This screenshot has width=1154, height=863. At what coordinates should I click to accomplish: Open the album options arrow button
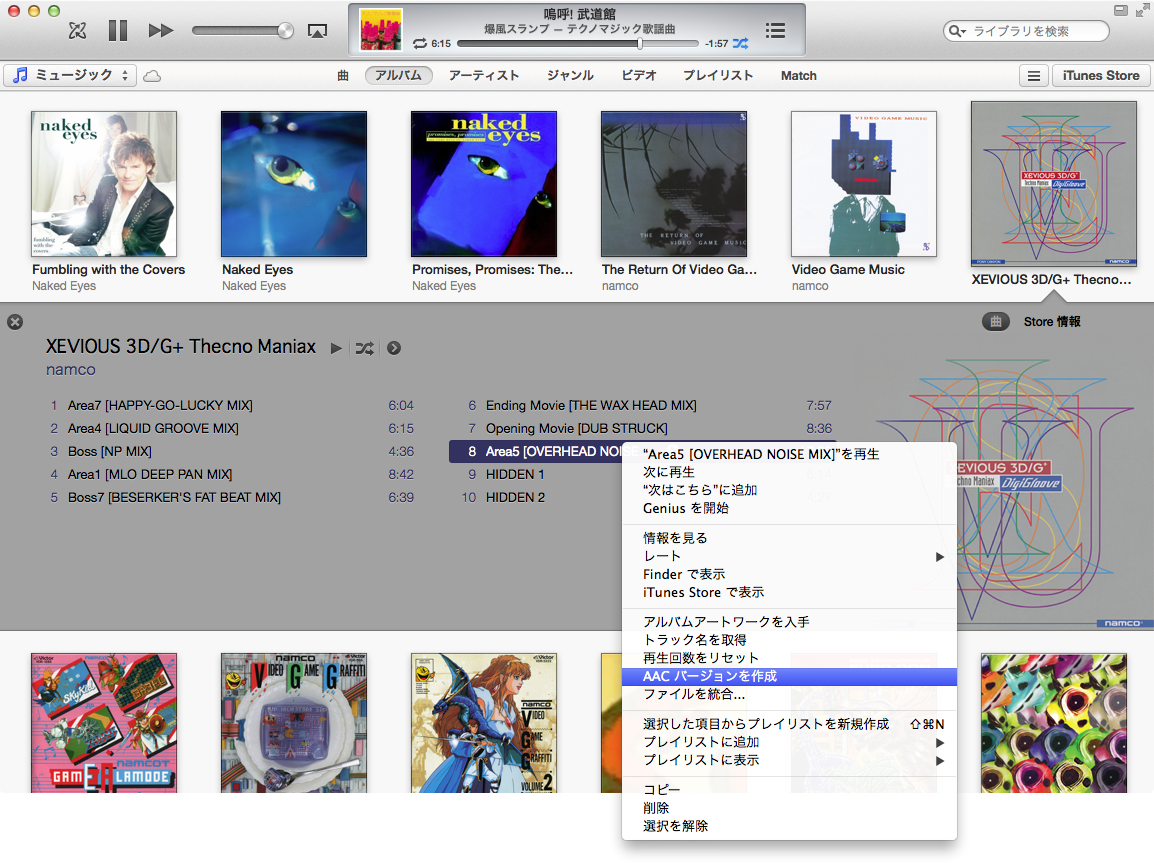pos(394,348)
